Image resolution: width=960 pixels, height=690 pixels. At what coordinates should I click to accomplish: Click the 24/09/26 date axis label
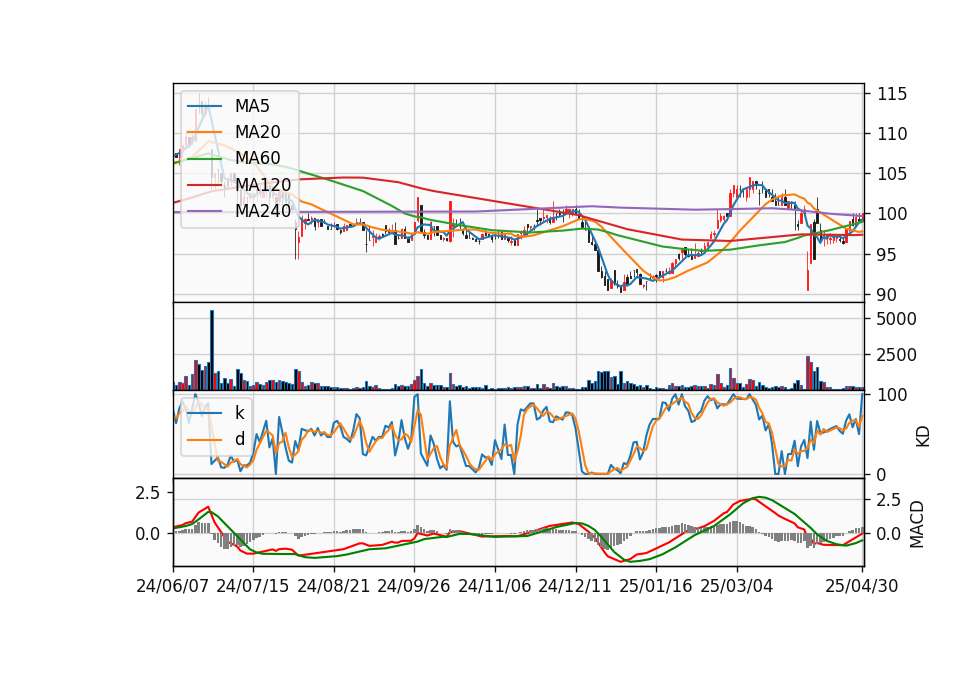414,586
